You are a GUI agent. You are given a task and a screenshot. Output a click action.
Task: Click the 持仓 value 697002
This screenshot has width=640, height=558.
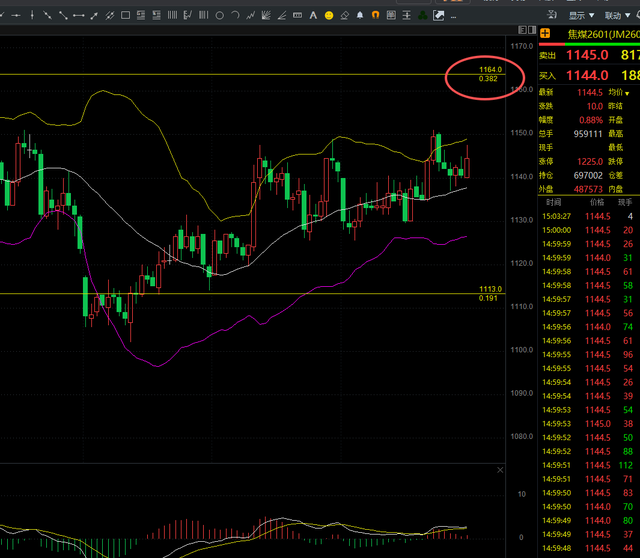click(x=588, y=176)
